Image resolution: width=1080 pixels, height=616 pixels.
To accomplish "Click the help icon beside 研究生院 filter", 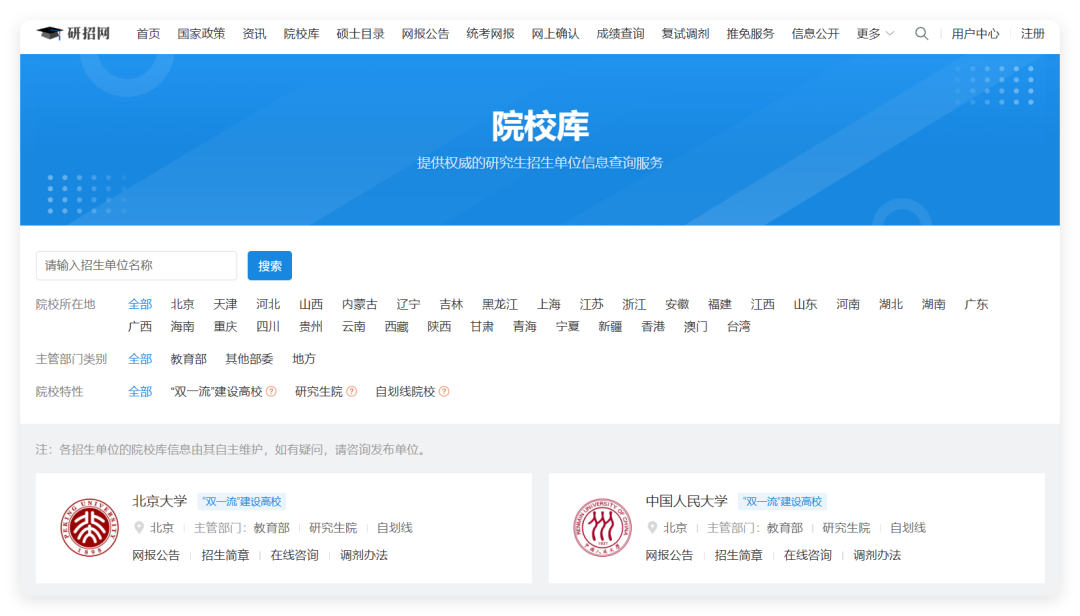I will (351, 391).
